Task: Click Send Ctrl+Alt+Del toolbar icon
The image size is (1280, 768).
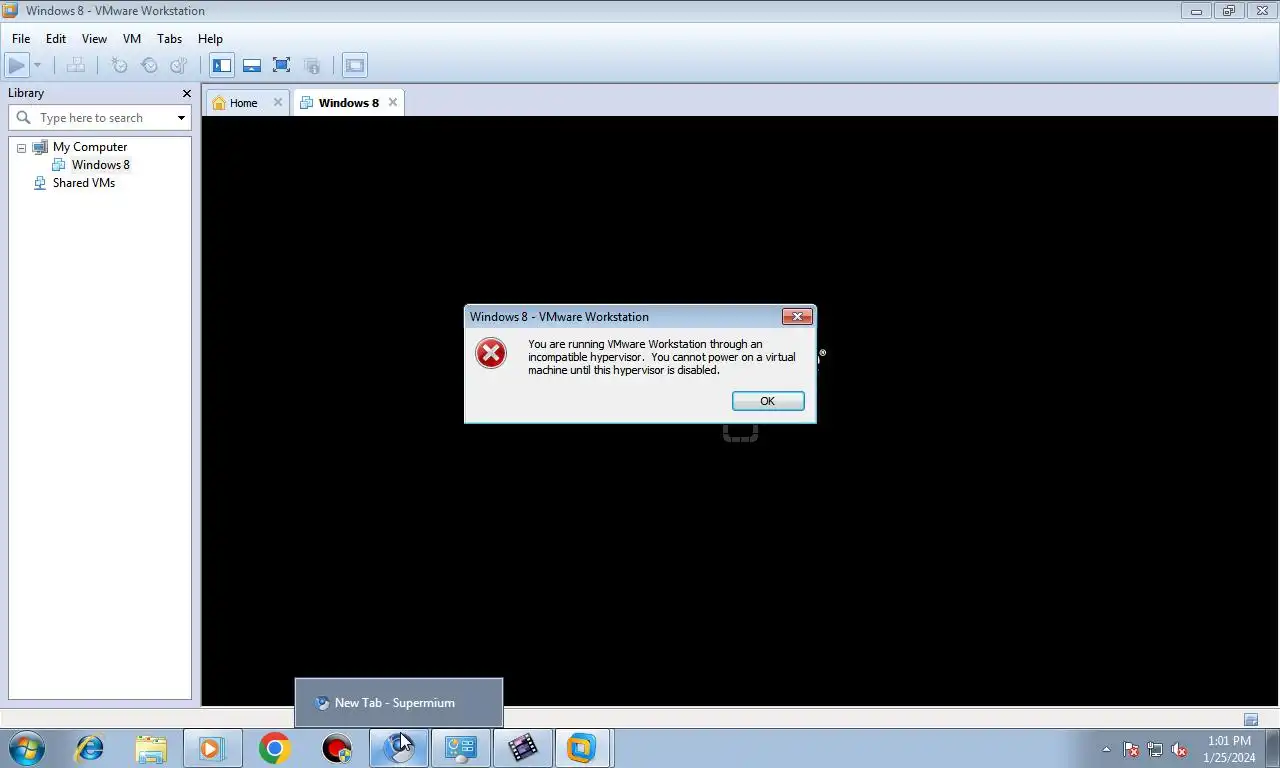Action: [75, 66]
